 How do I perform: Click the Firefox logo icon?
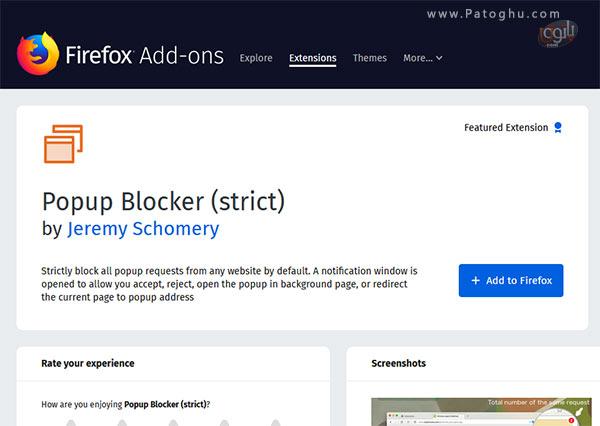pyautogui.click(x=38, y=54)
